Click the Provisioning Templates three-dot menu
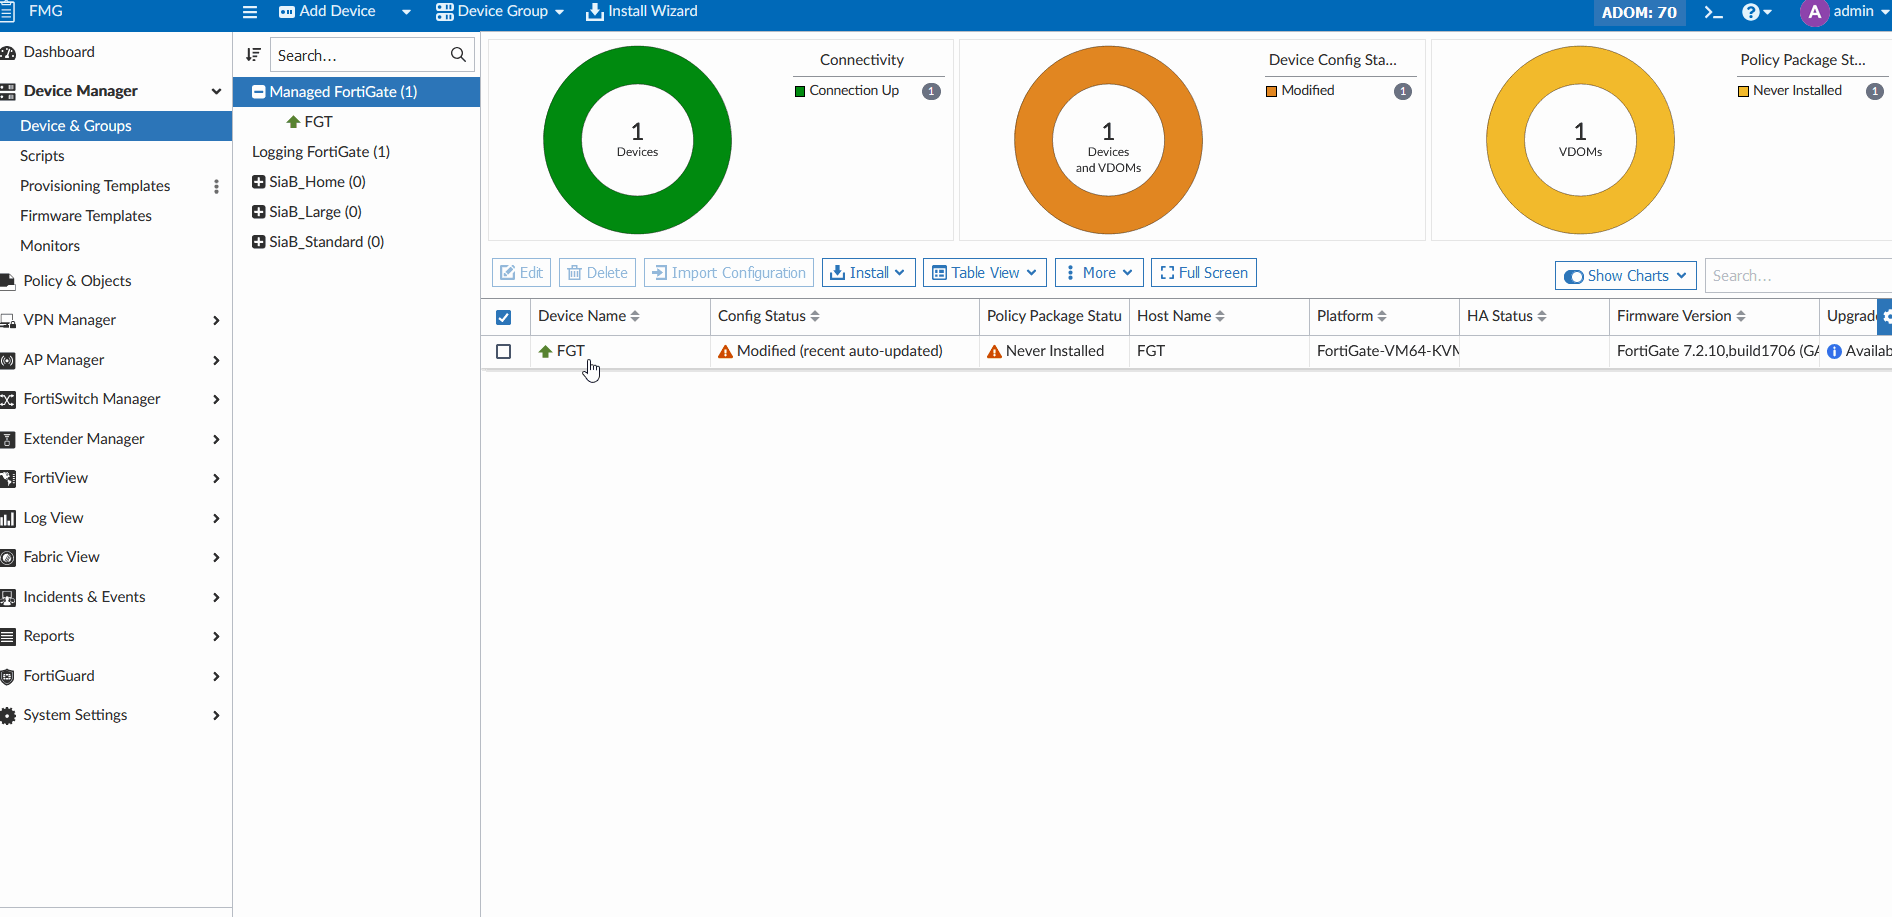1892x917 pixels. pyautogui.click(x=216, y=186)
